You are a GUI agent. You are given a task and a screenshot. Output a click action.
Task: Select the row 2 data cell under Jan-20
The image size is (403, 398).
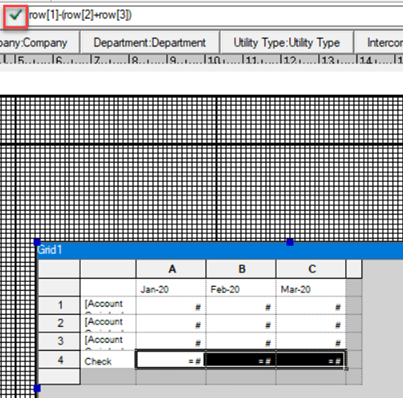click(x=171, y=323)
